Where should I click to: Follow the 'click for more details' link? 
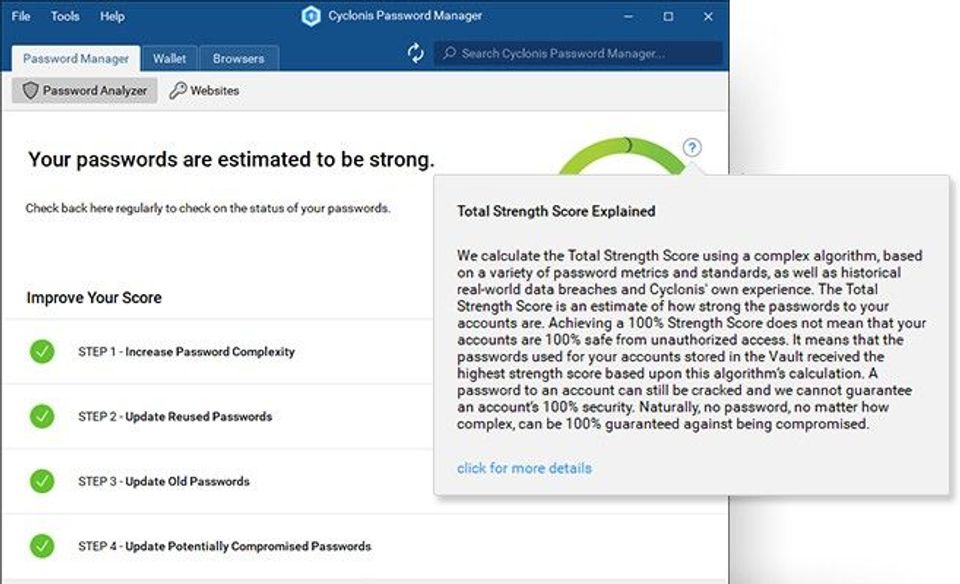(524, 468)
